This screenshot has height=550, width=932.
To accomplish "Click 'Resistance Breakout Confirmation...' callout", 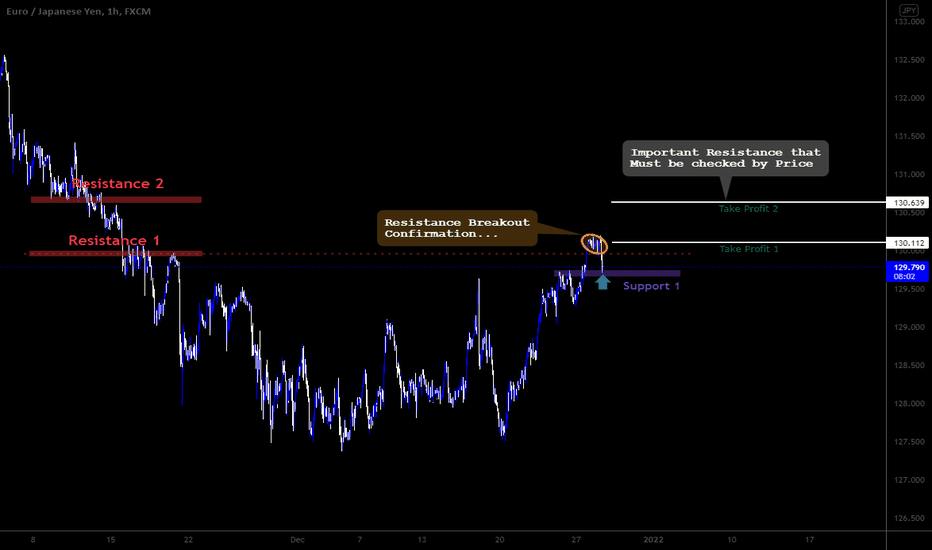I will (457, 228).
